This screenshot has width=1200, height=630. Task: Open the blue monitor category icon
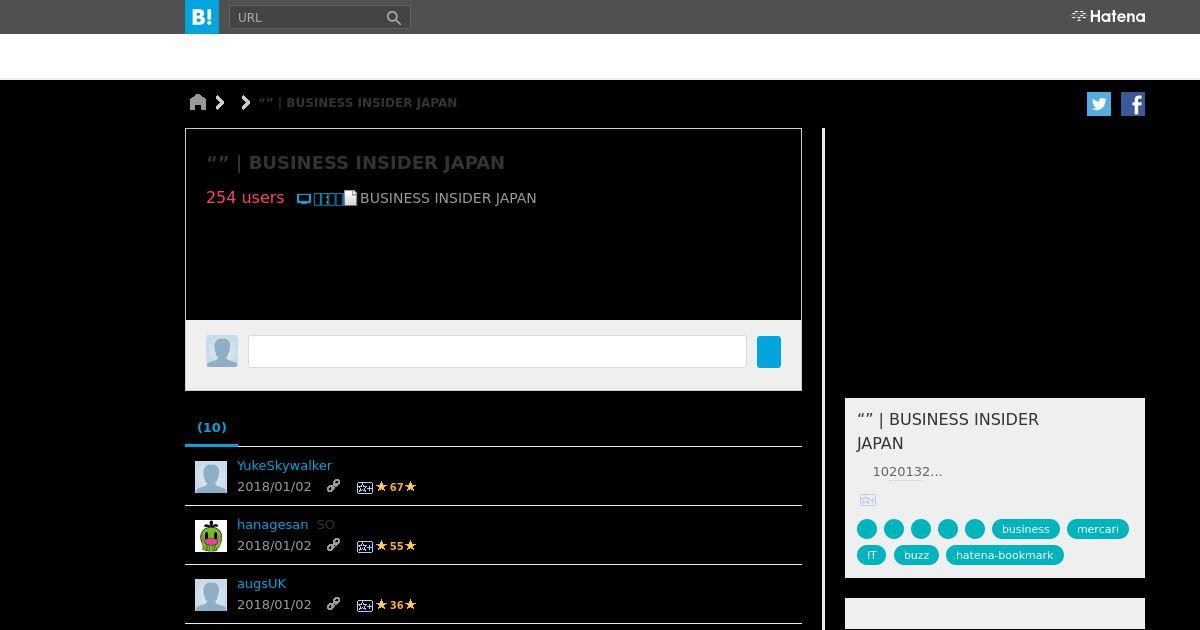click(x=304, y=199)
